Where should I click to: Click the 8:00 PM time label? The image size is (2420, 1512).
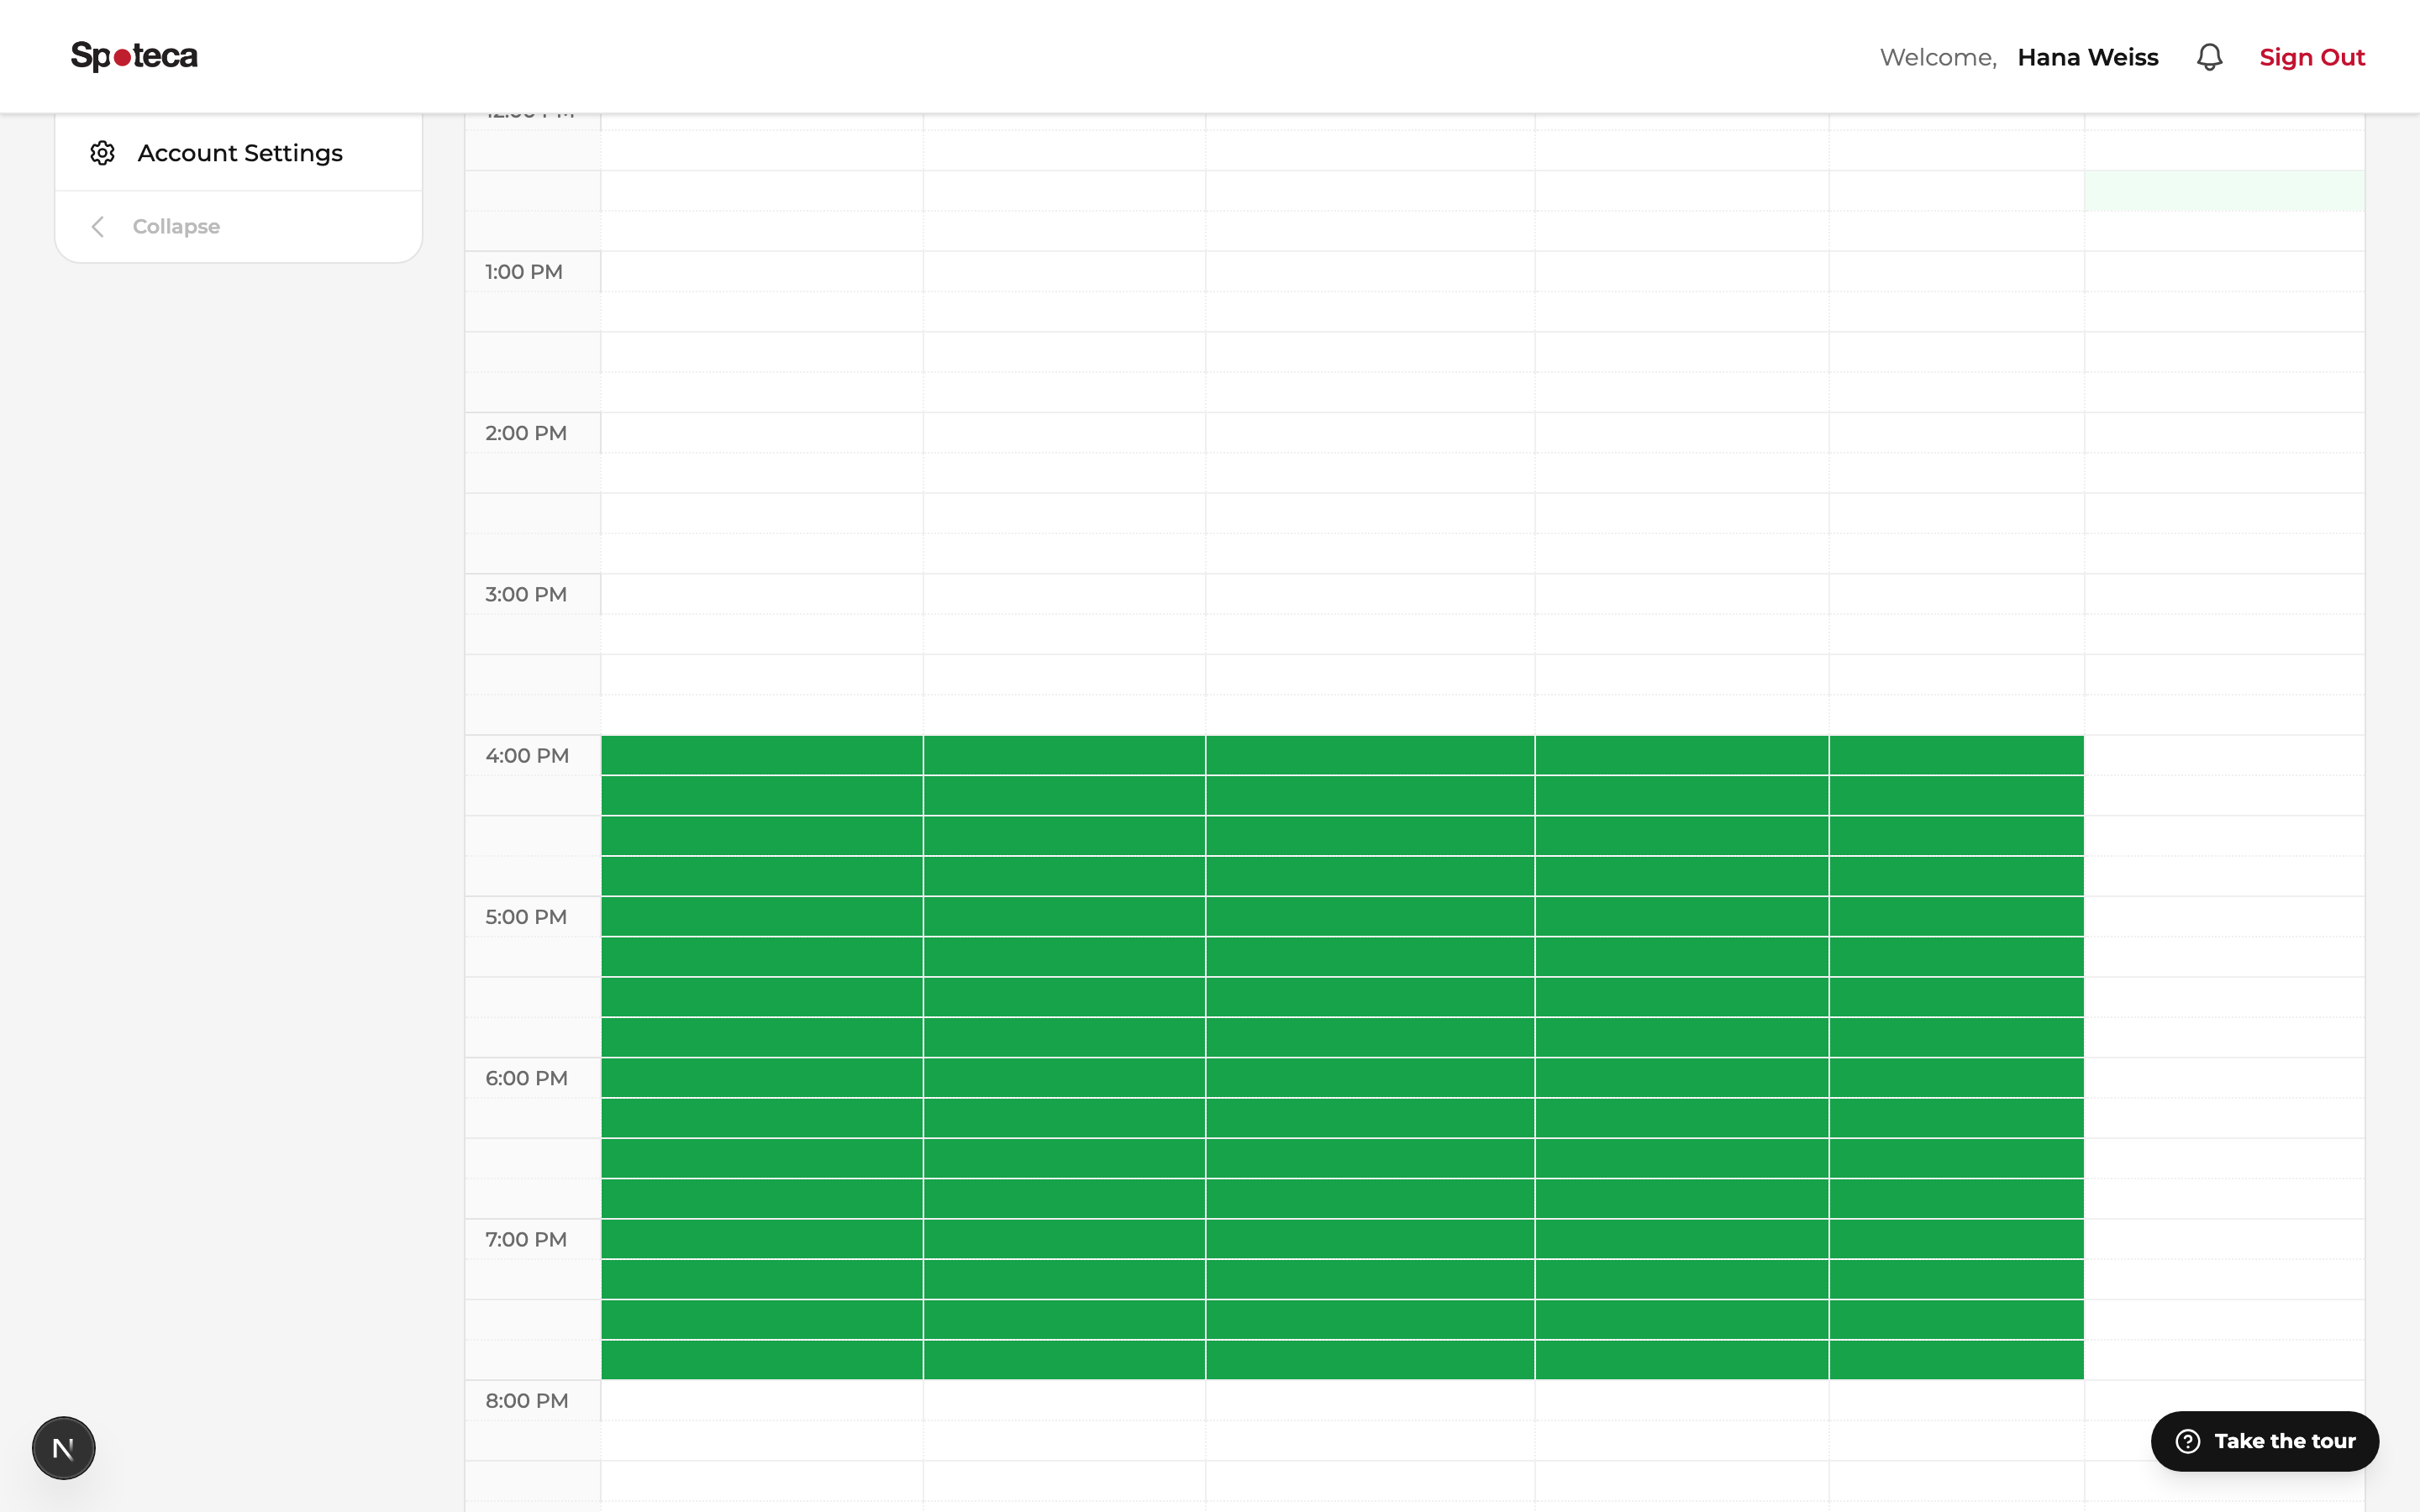527,1400
